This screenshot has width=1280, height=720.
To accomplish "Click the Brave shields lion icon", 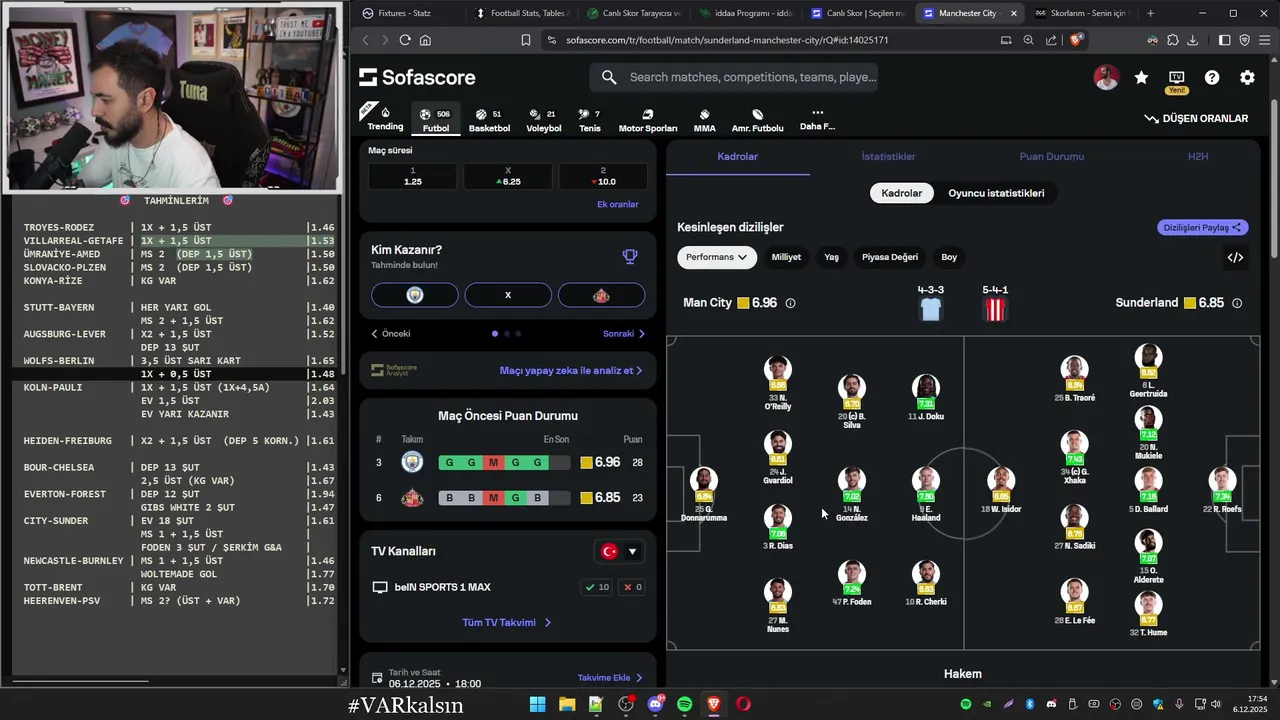I will 1076,40.
